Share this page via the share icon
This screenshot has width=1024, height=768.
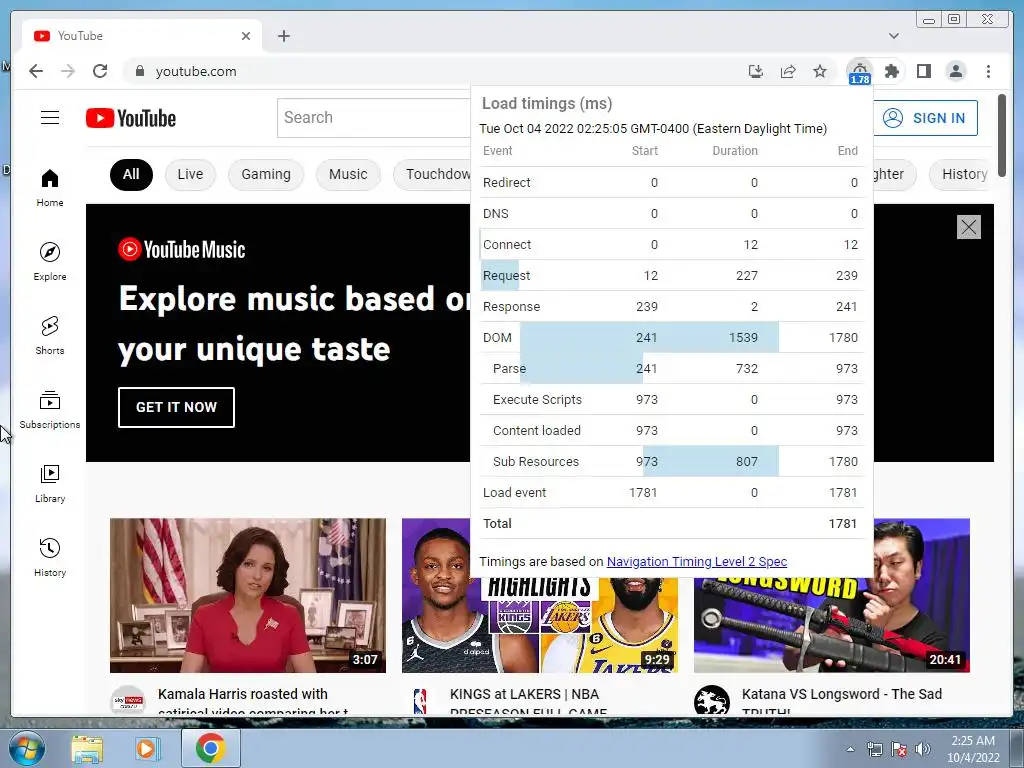pos(788,71)
